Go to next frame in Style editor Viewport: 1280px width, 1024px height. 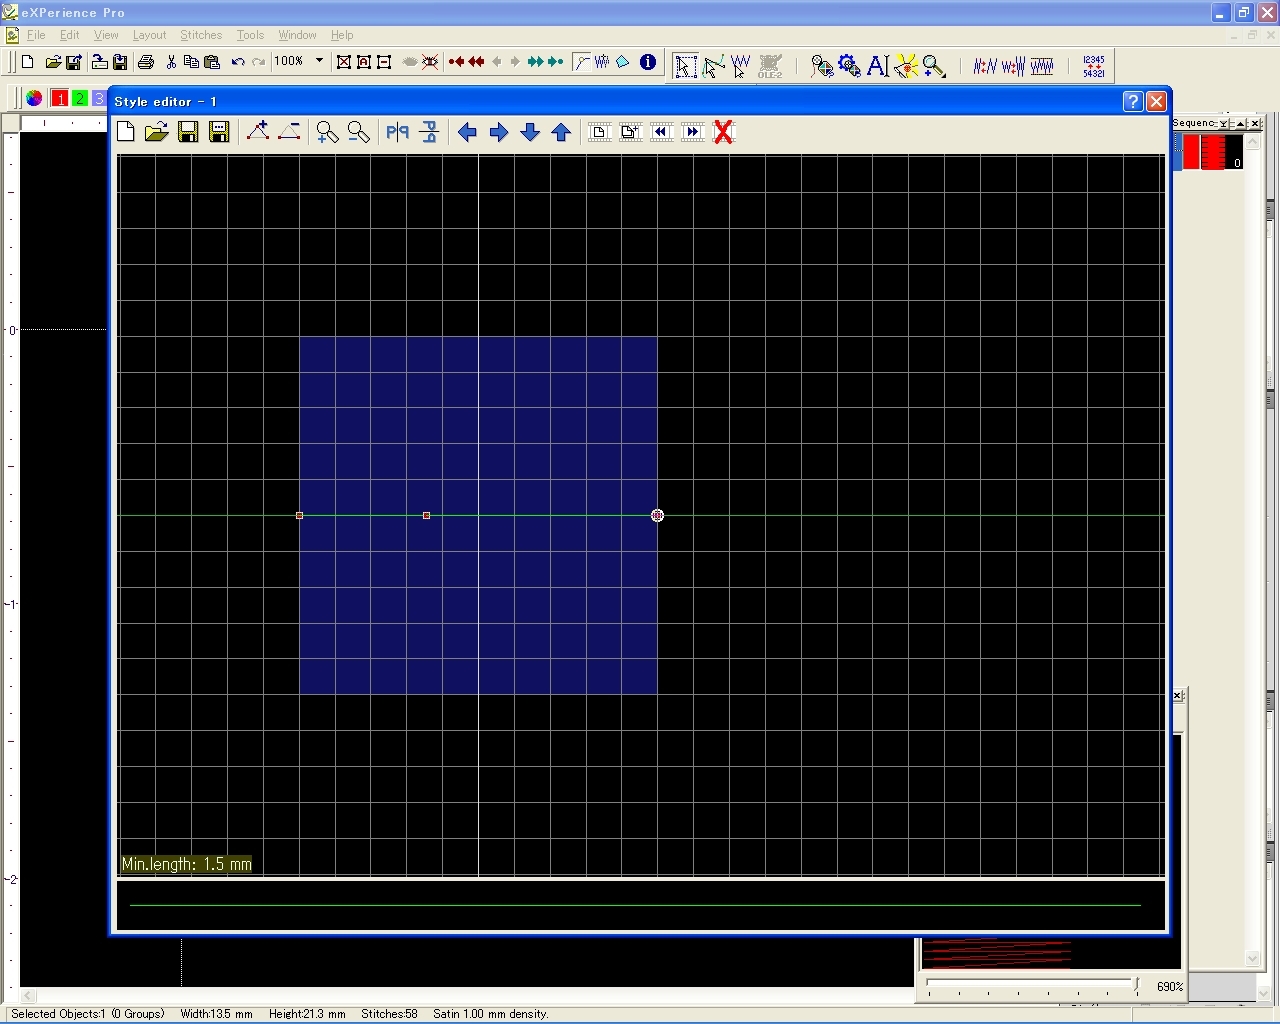(692, 132)
